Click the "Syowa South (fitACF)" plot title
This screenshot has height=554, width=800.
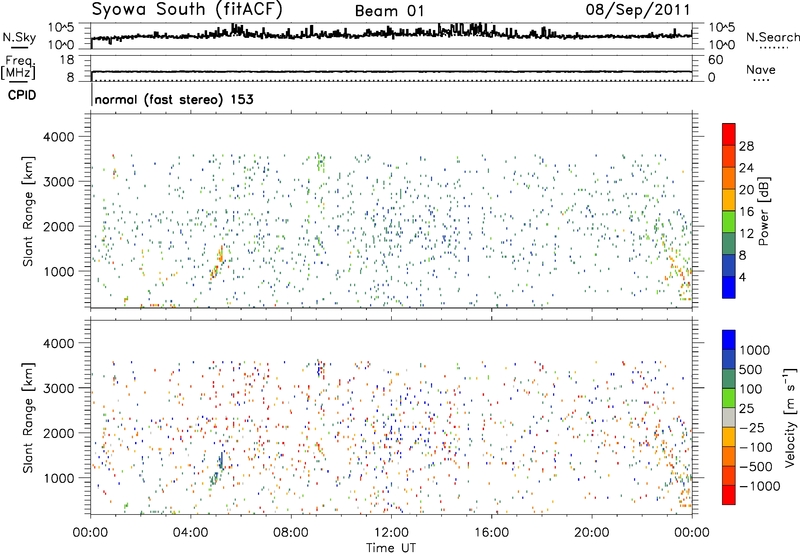click(187, 10)
